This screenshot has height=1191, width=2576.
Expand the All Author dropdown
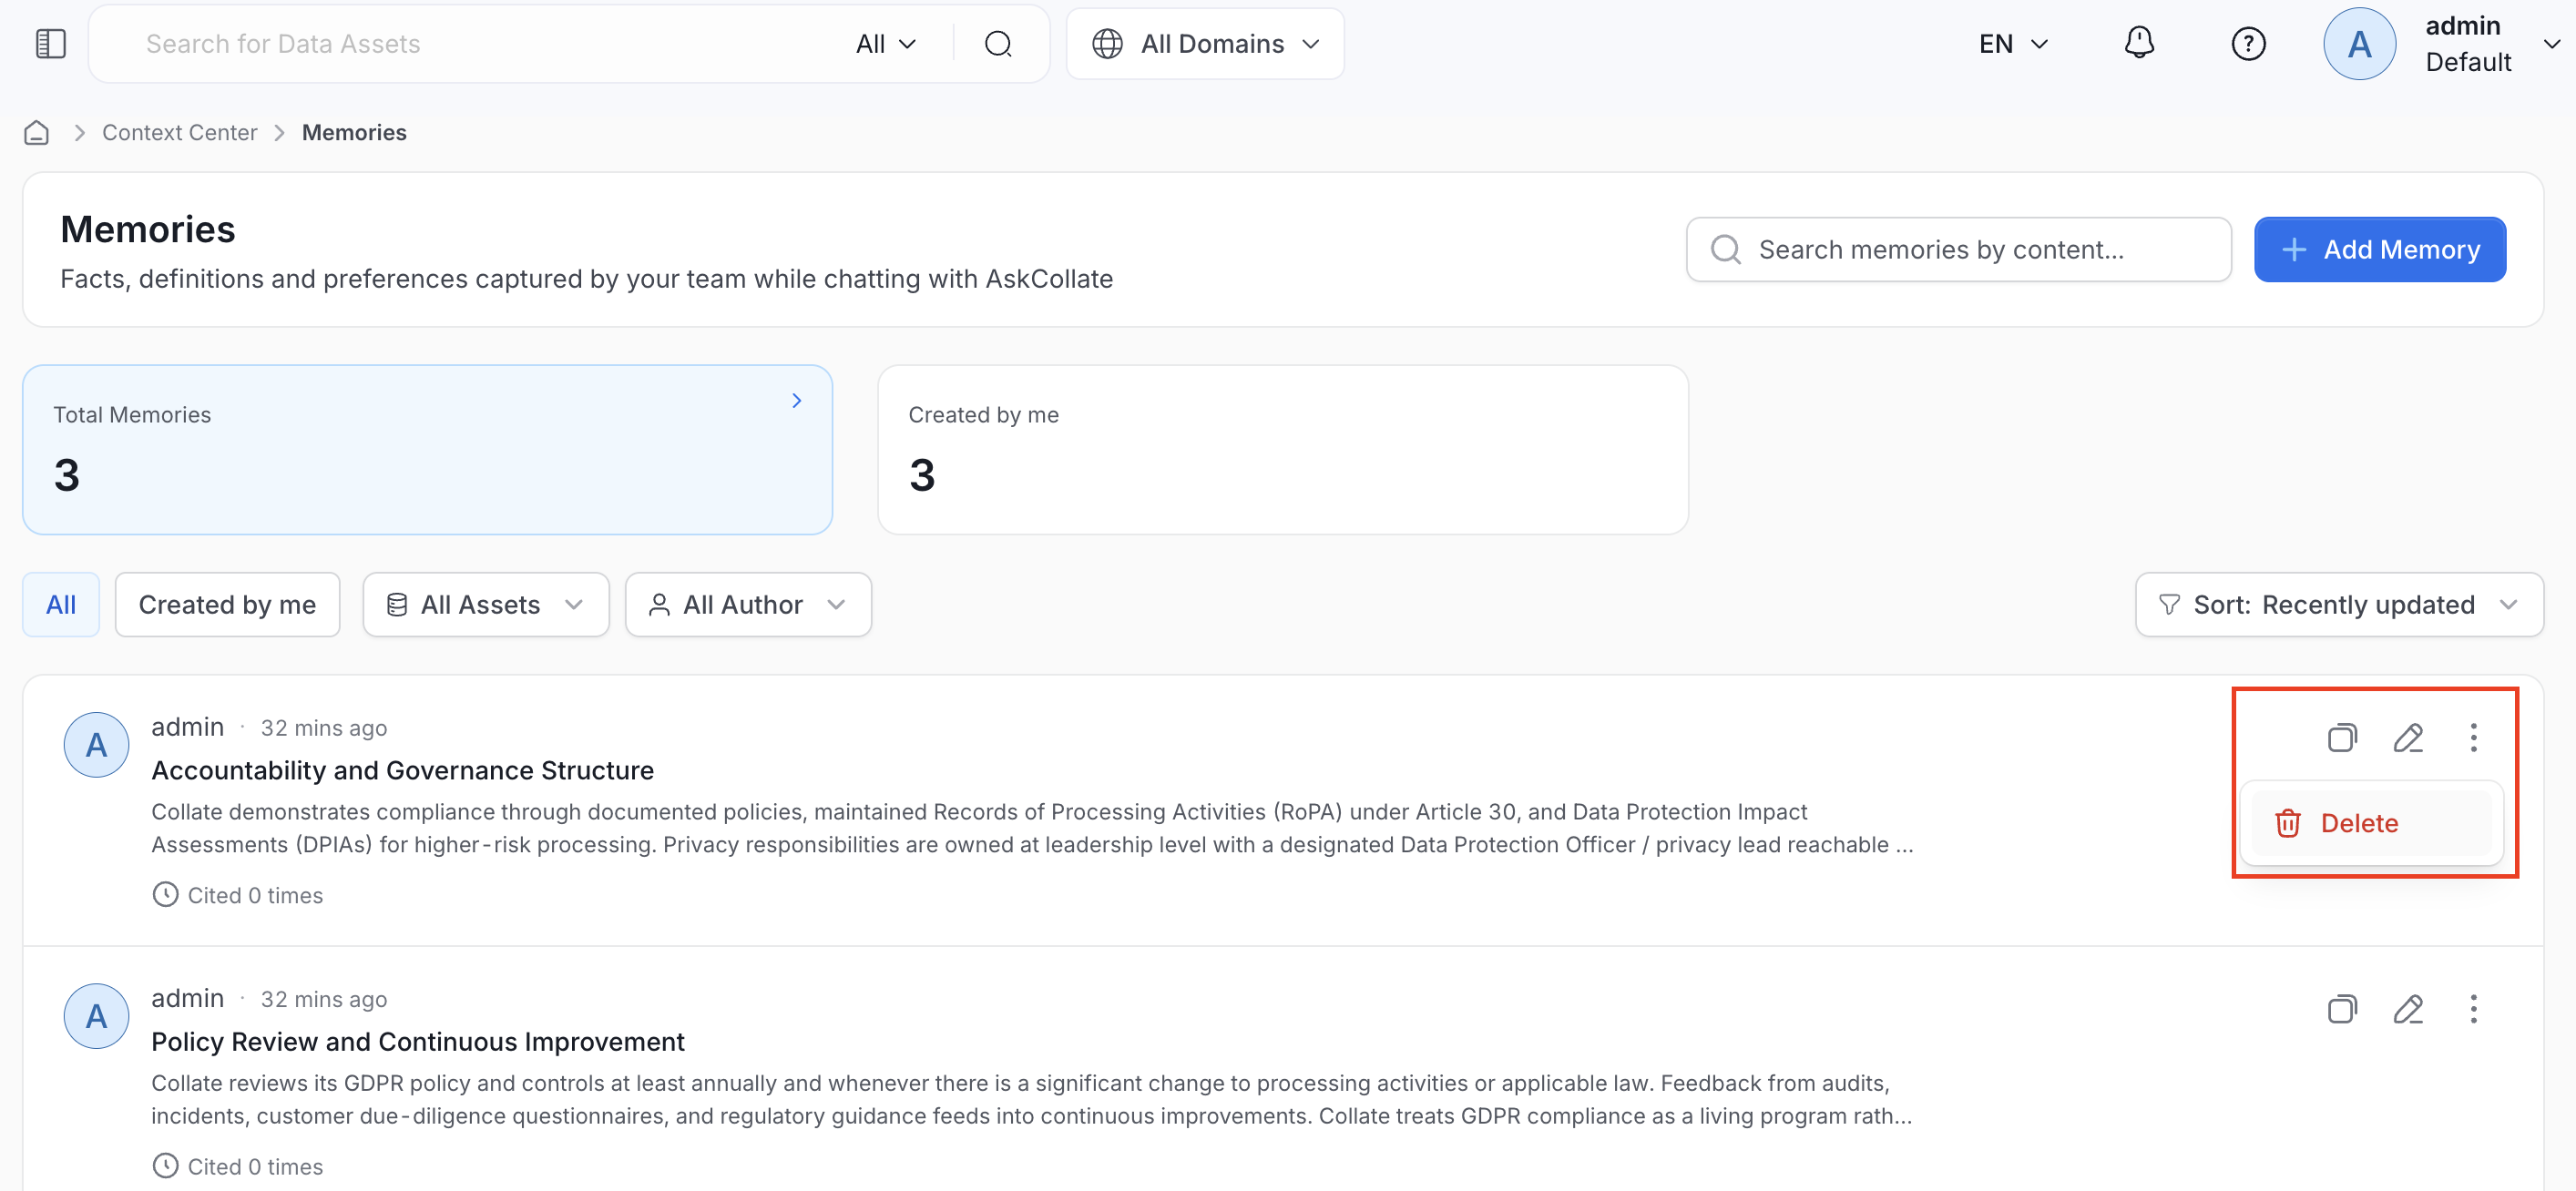tap(748, 605)
